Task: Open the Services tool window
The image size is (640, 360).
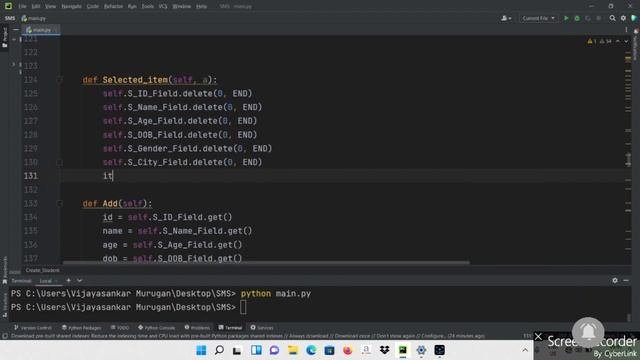Action: pos(262,327)
